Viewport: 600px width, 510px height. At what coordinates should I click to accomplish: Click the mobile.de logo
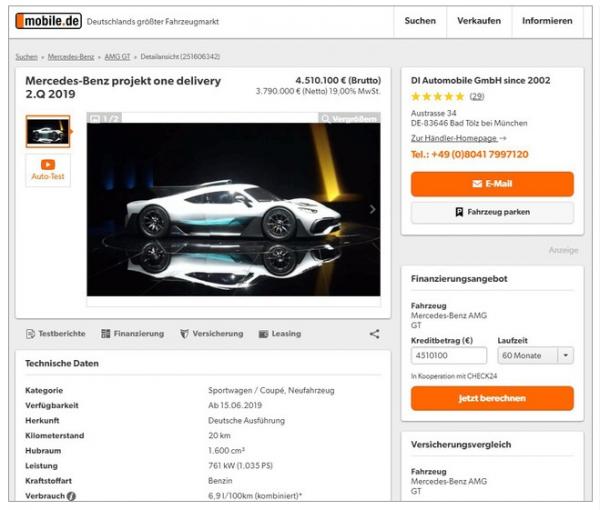(47, 21)
